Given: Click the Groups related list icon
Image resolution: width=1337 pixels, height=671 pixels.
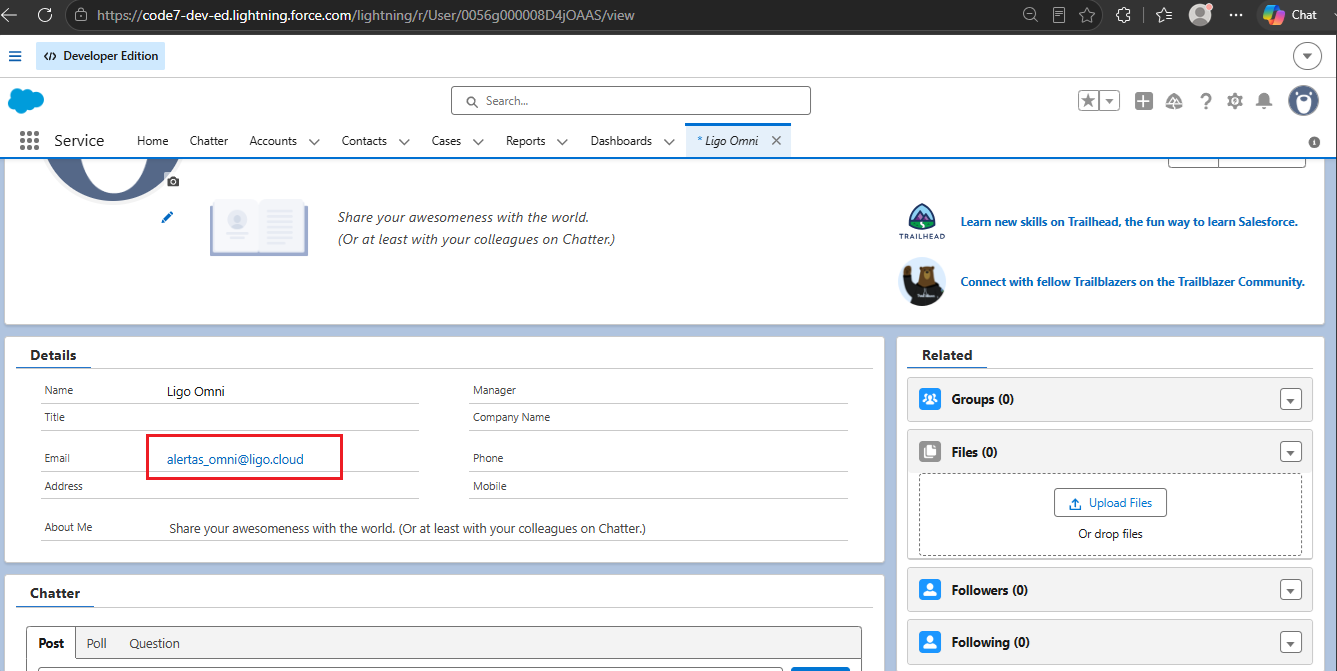Looking at the screenshot, I should [930, 399].
